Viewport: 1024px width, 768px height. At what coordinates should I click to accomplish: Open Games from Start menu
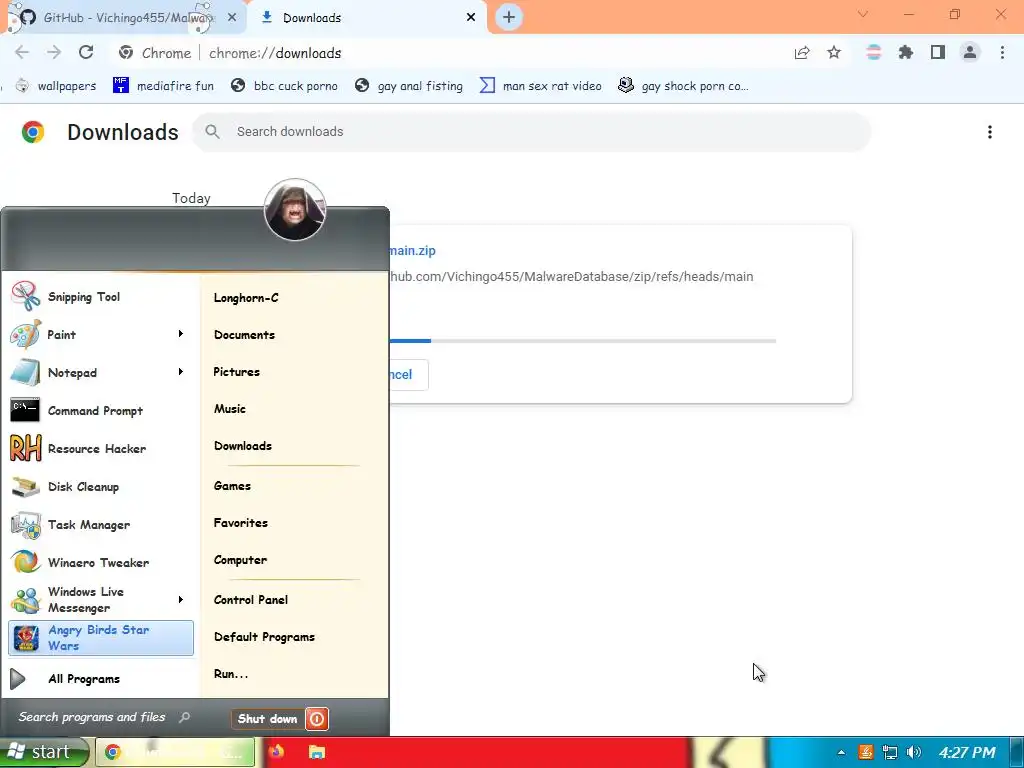(232, 486)
